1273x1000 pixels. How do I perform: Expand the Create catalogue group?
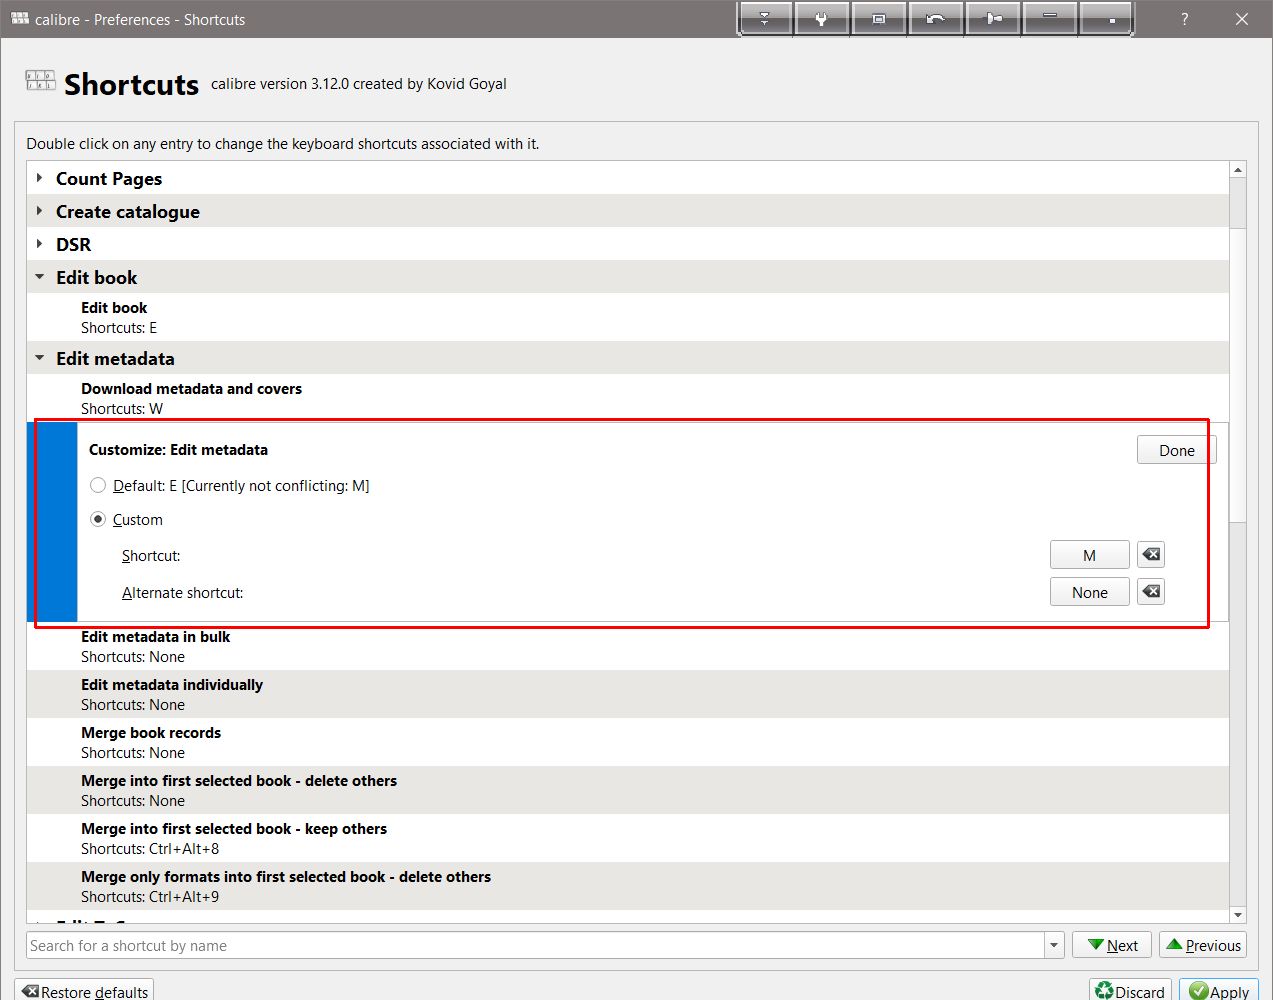point(39,211)
